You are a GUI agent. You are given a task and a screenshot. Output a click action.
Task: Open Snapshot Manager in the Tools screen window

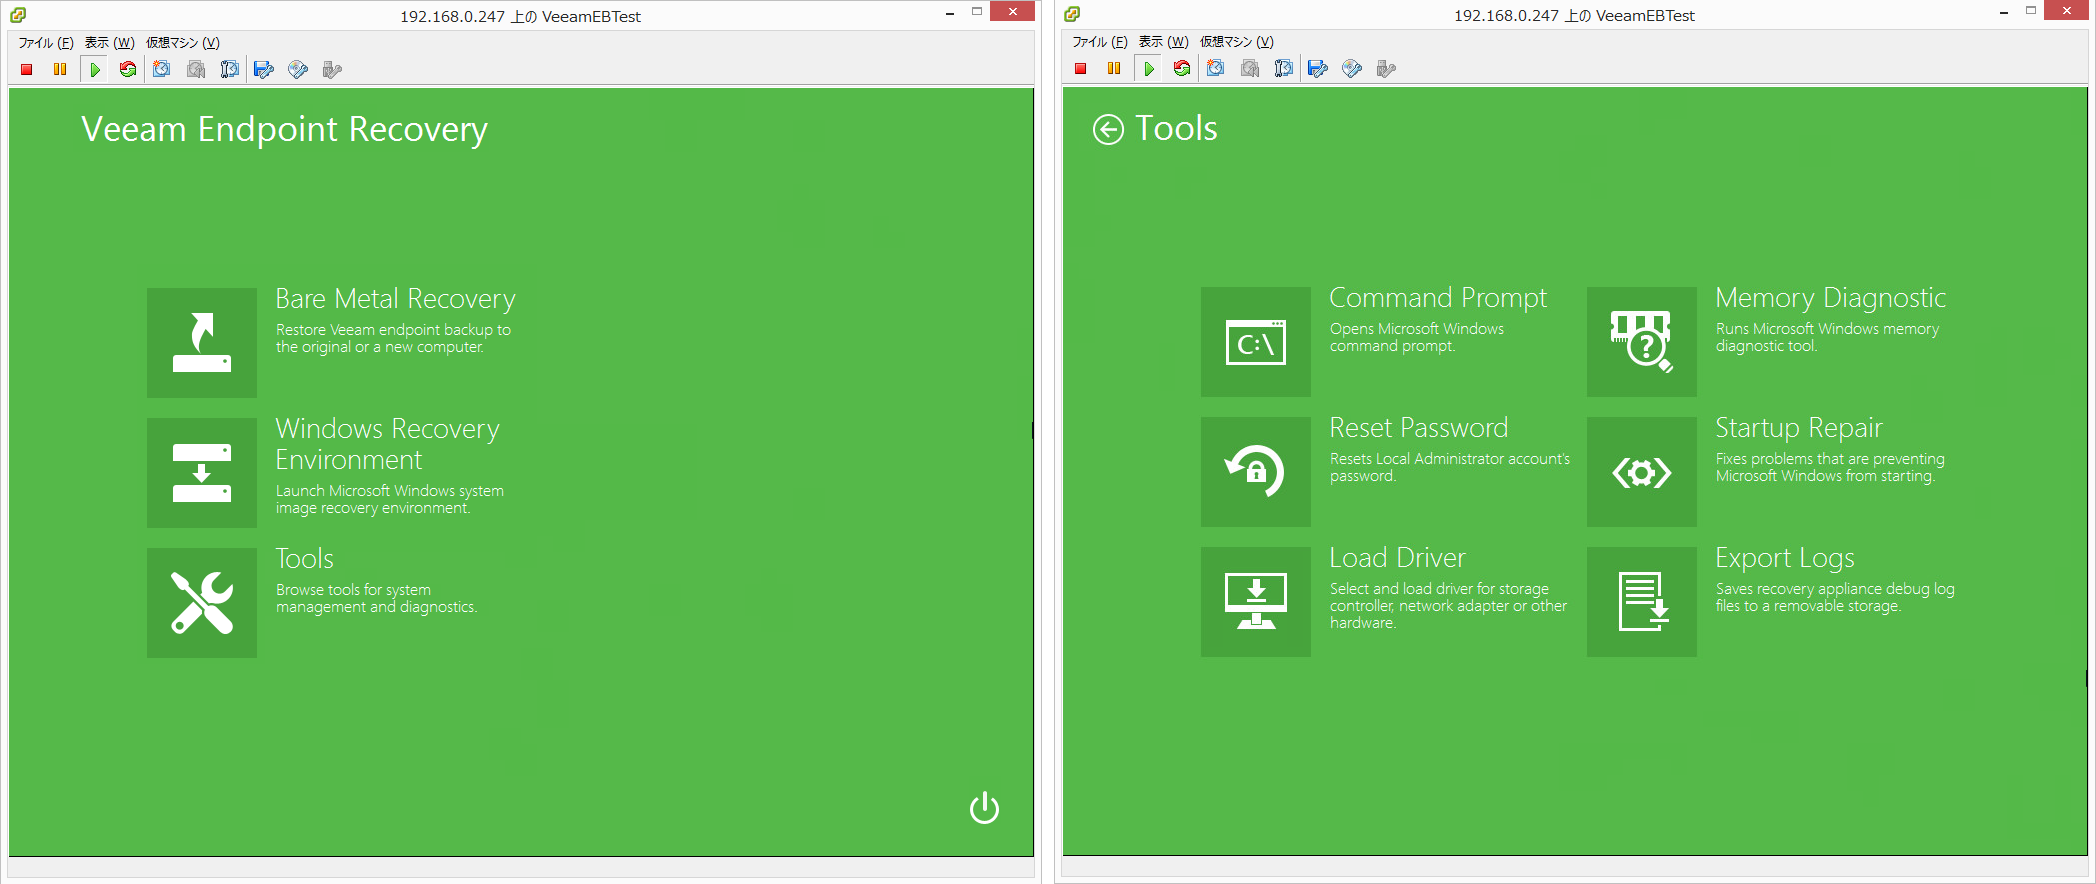click(1284, 68)
